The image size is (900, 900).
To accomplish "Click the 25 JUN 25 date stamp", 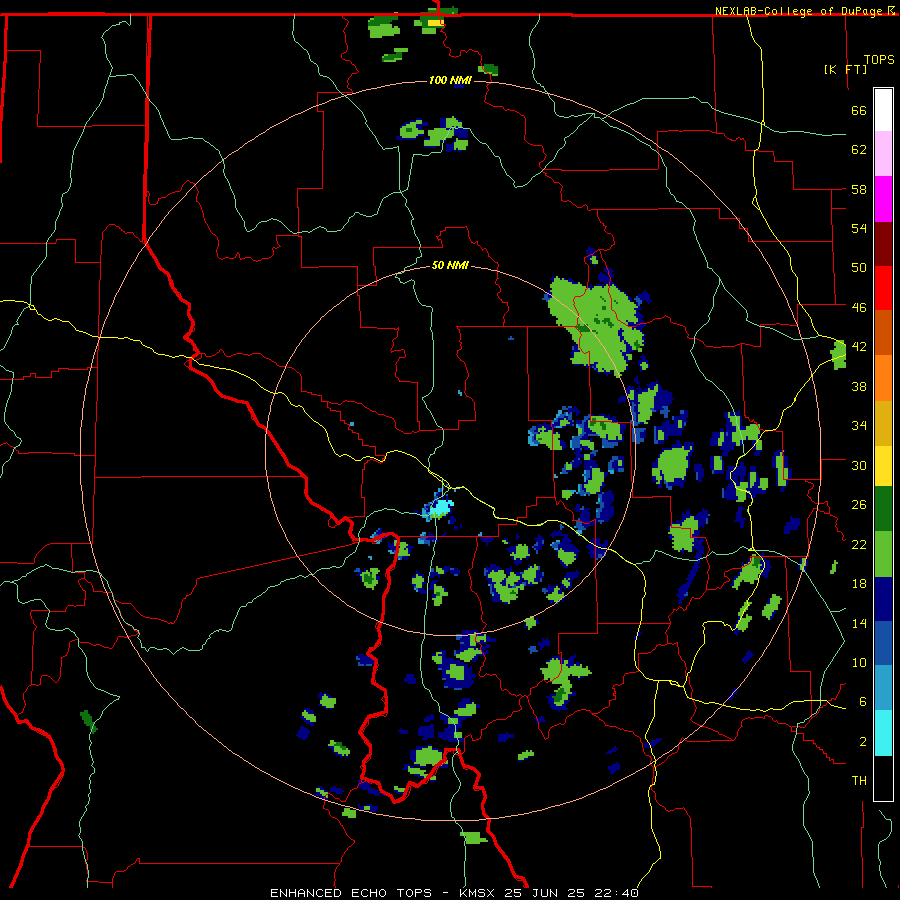I will tap(544, 893).
